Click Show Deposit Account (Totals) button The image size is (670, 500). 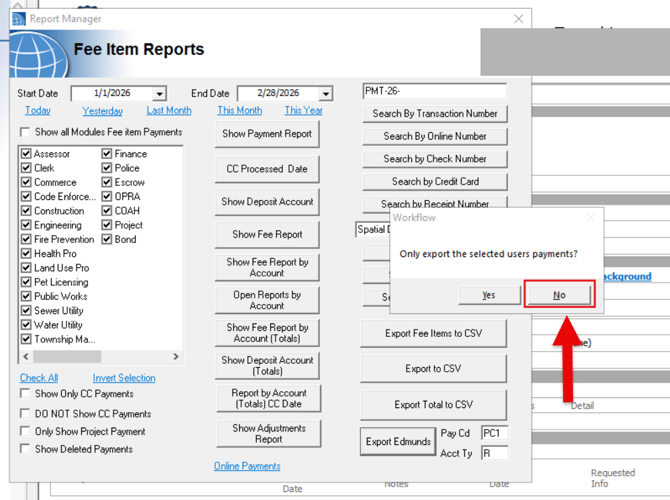(267, 366)
